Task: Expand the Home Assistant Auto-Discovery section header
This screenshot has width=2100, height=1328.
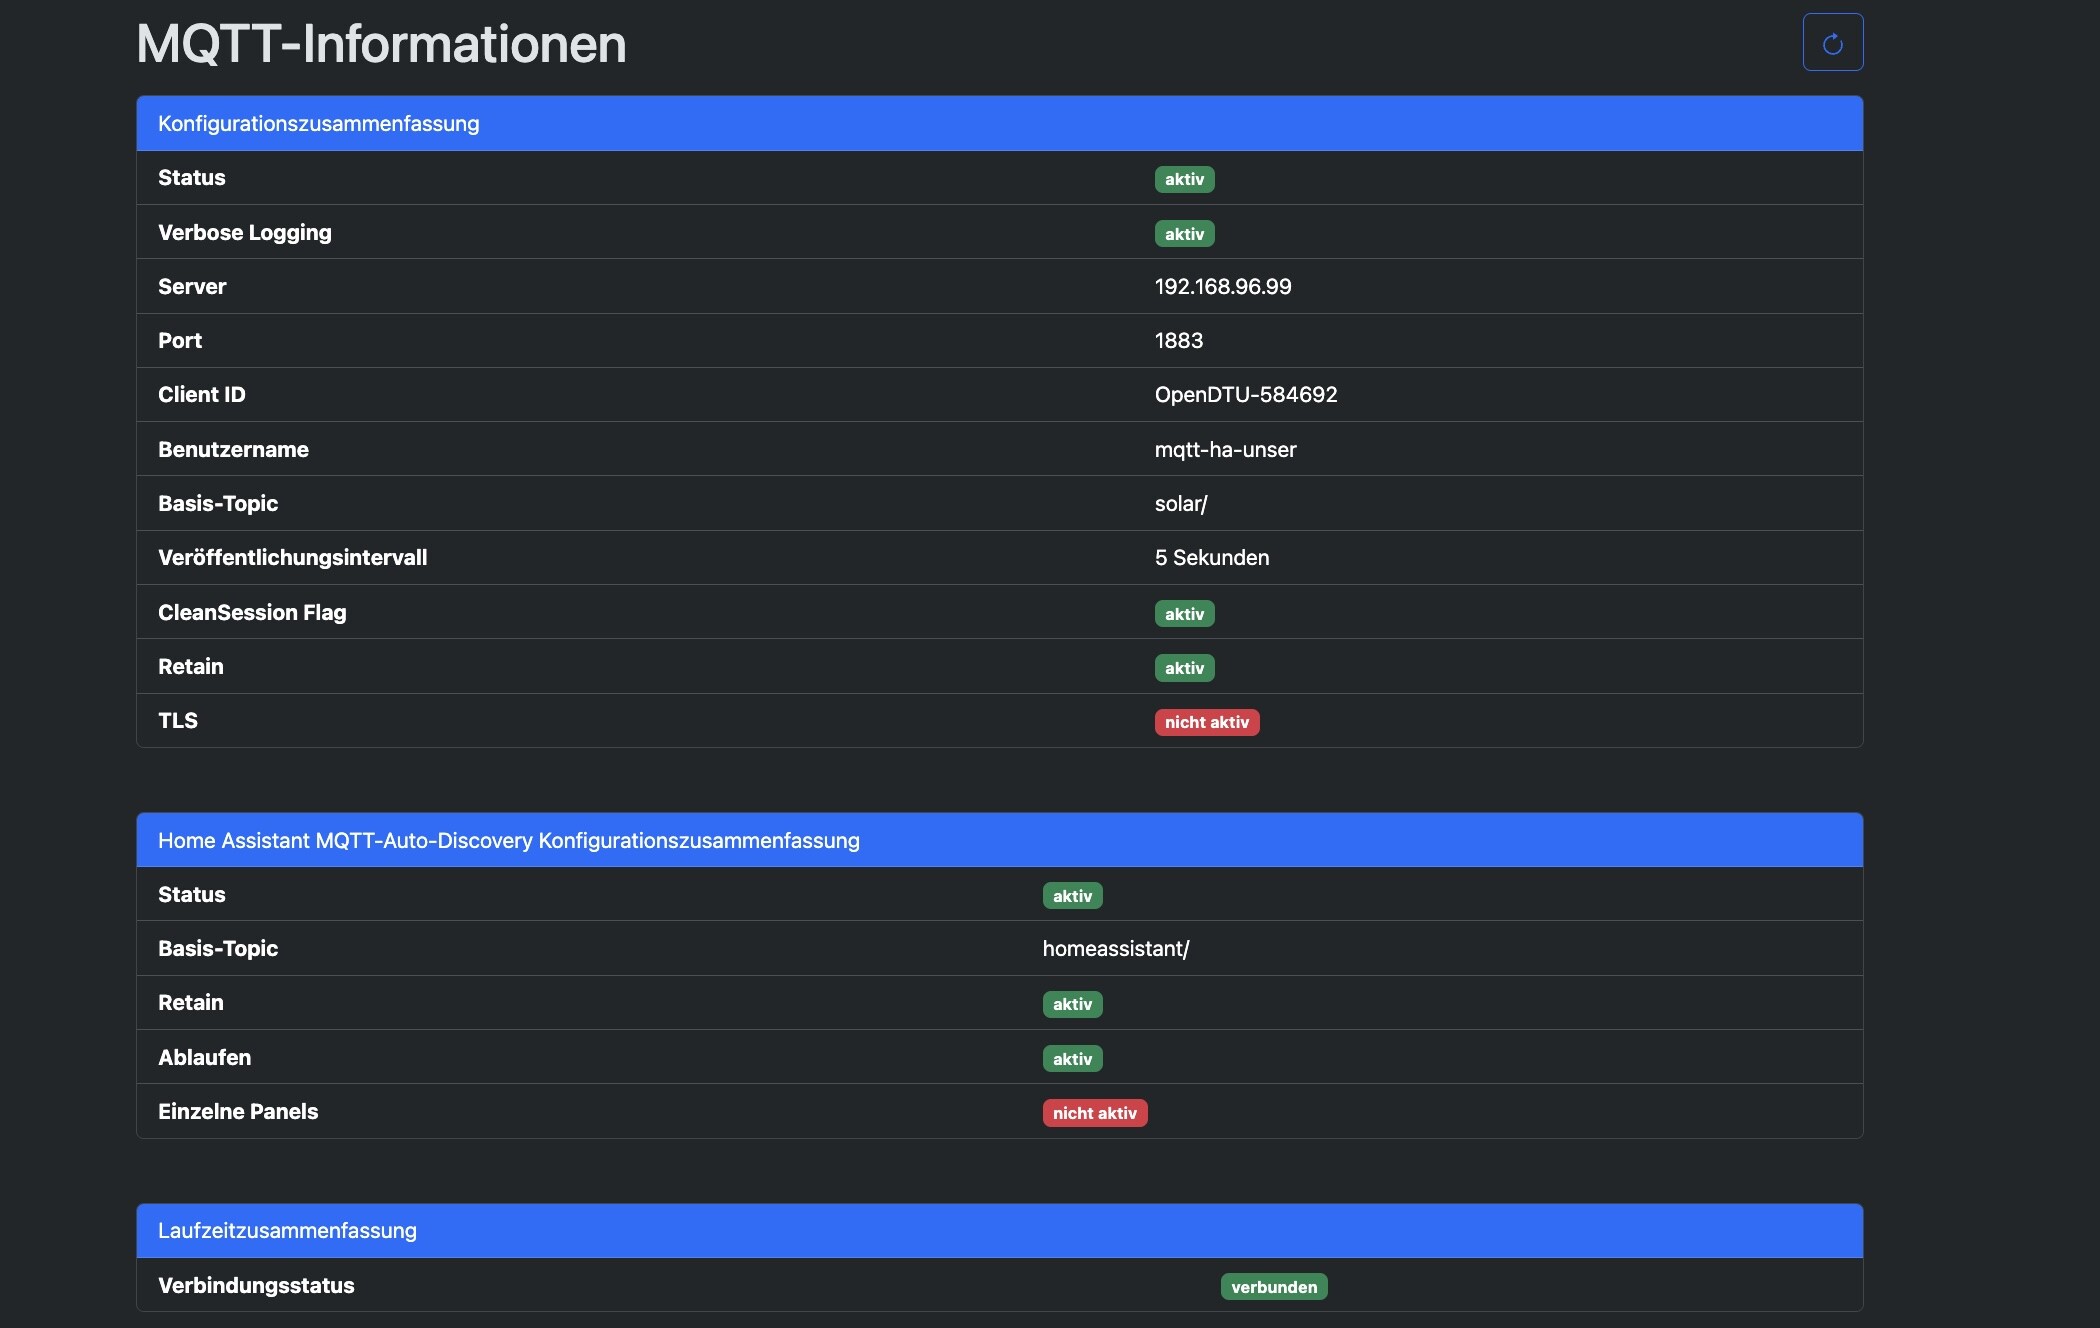Action: [x=508, y=840]
